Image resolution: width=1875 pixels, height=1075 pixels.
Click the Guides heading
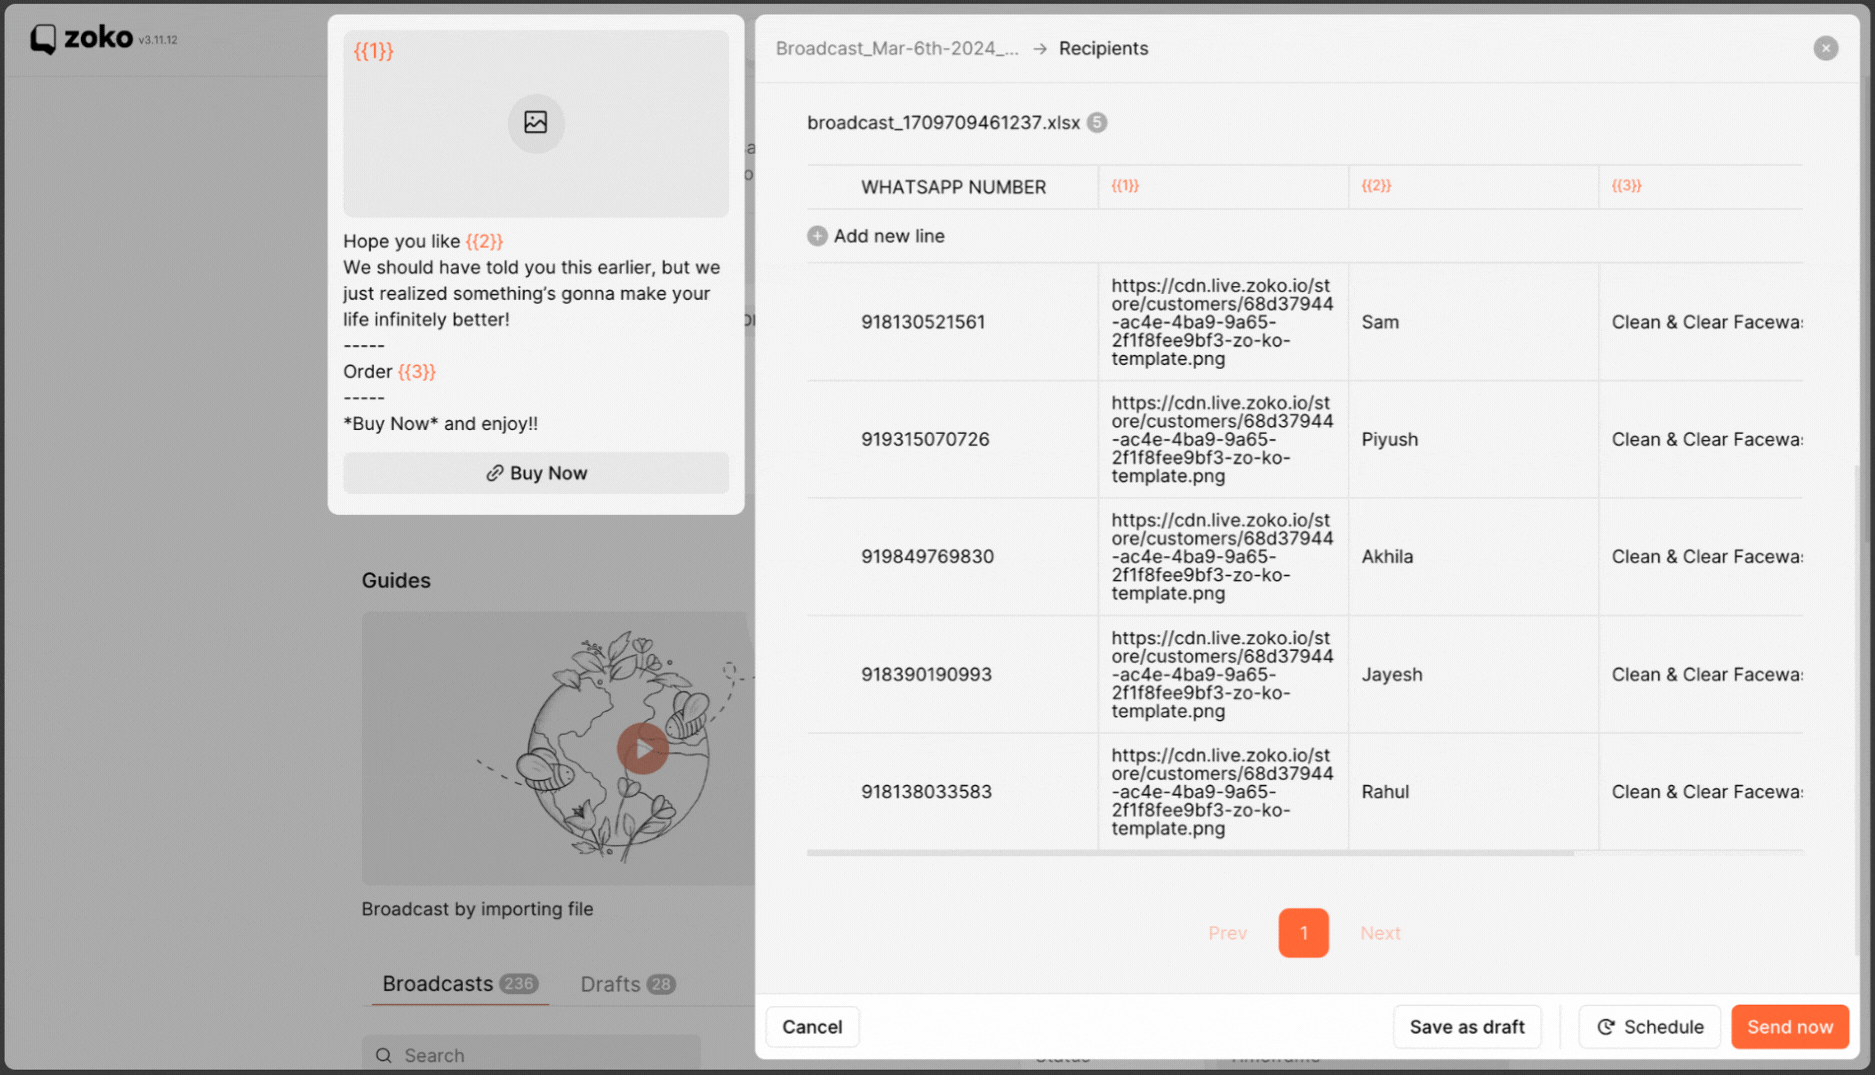[396, 580]
